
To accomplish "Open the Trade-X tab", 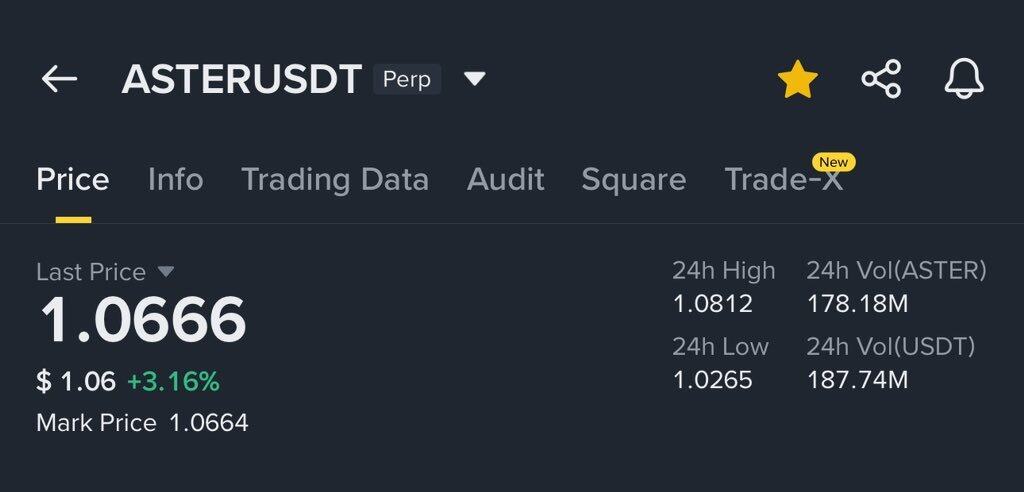I will pos(782,181).
